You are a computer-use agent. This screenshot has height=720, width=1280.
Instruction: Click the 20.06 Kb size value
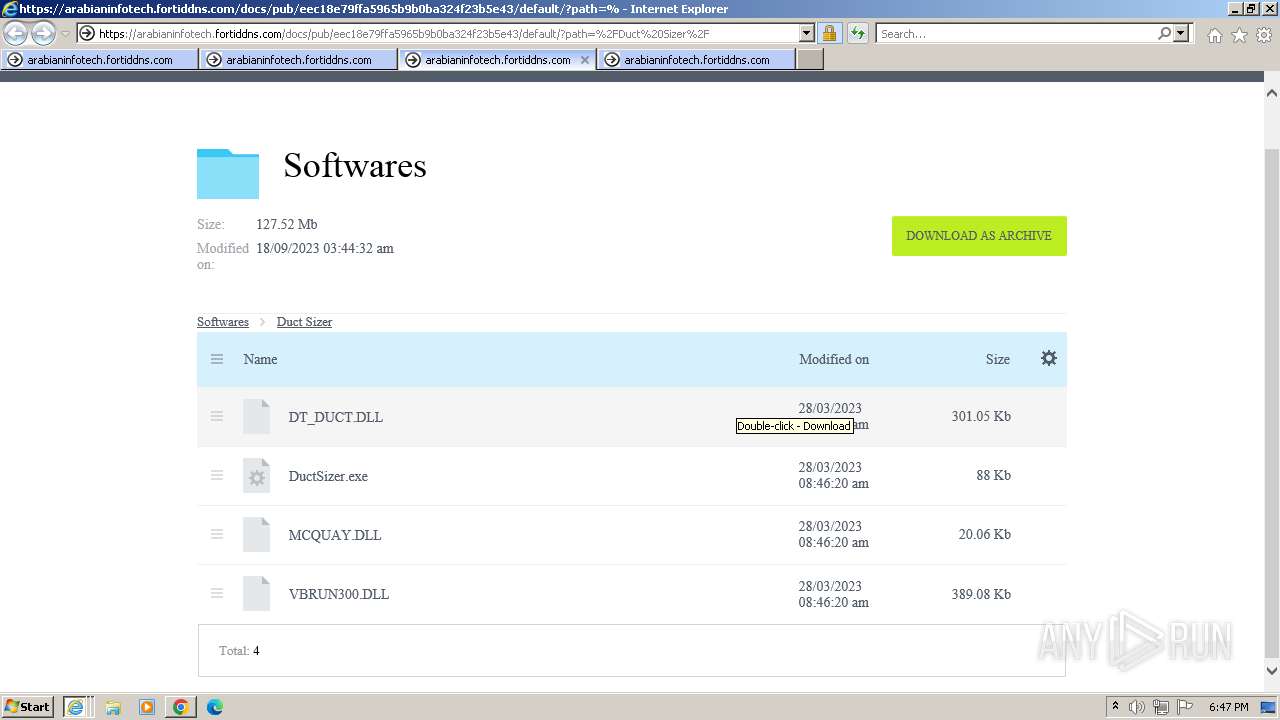point(985,534)
